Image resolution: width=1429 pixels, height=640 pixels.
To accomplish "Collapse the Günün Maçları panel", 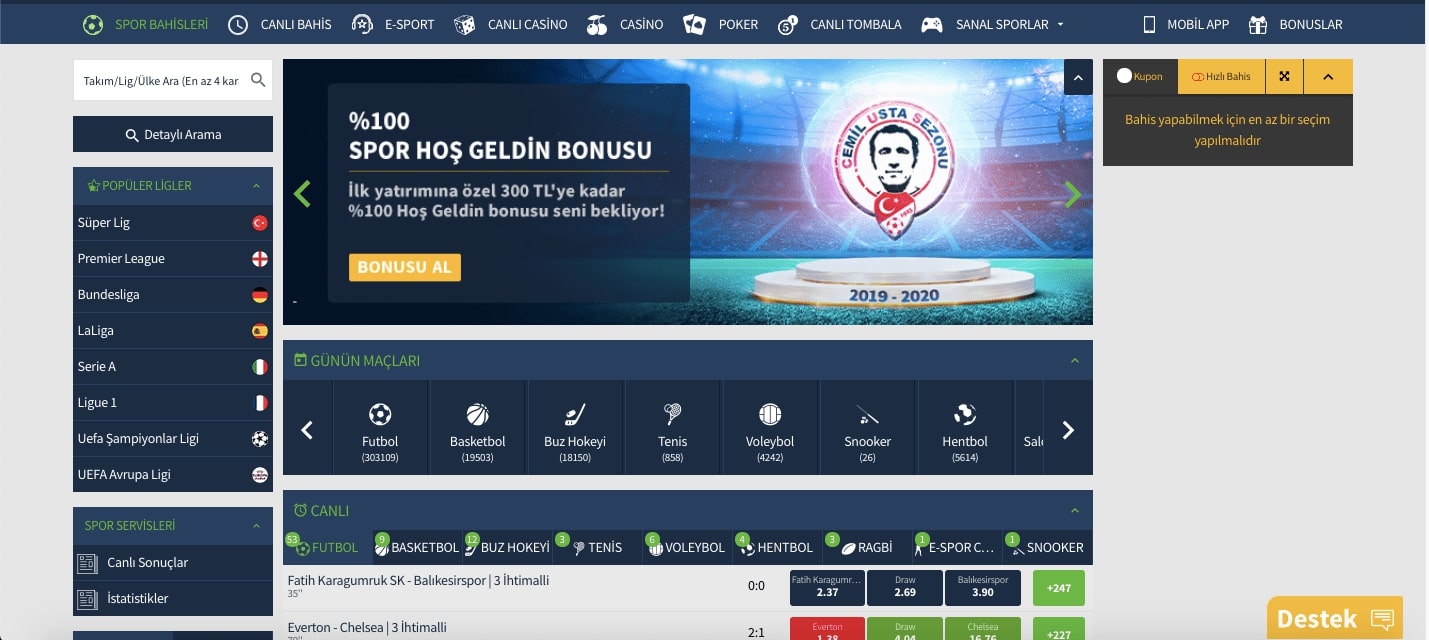I will click(1075, 361).
